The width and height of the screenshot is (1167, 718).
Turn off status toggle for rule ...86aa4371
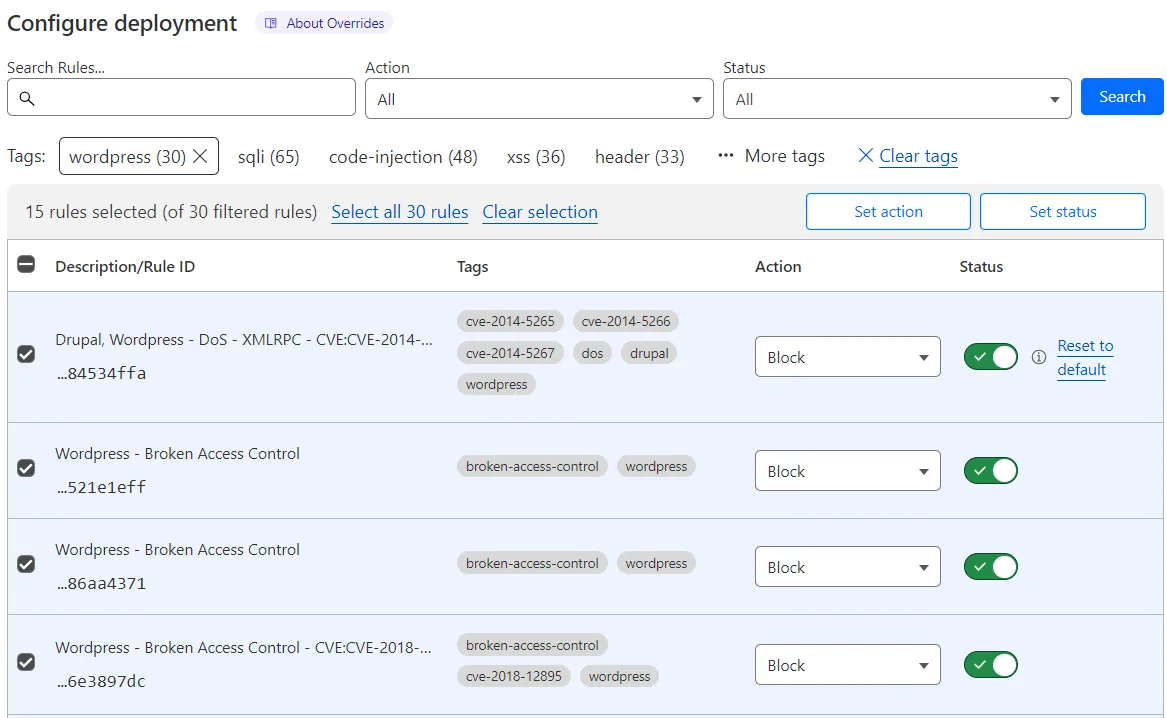point(990,566)
